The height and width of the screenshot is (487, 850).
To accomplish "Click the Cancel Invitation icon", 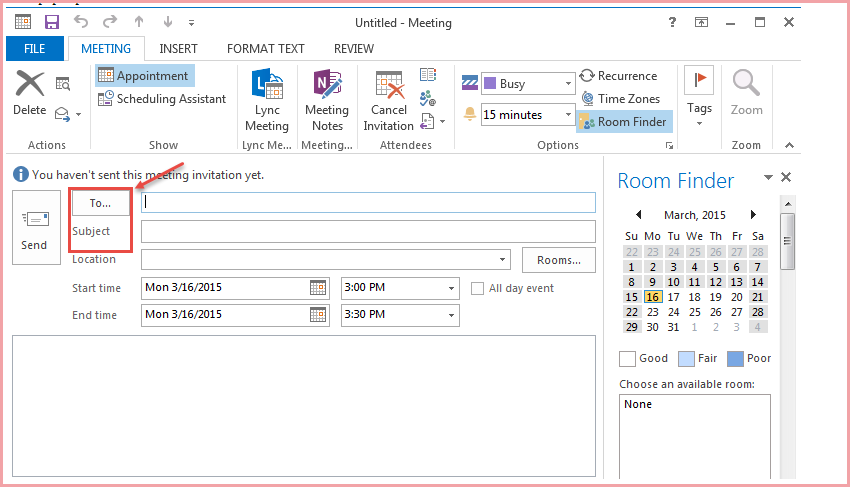I will [x=389, y=85].
